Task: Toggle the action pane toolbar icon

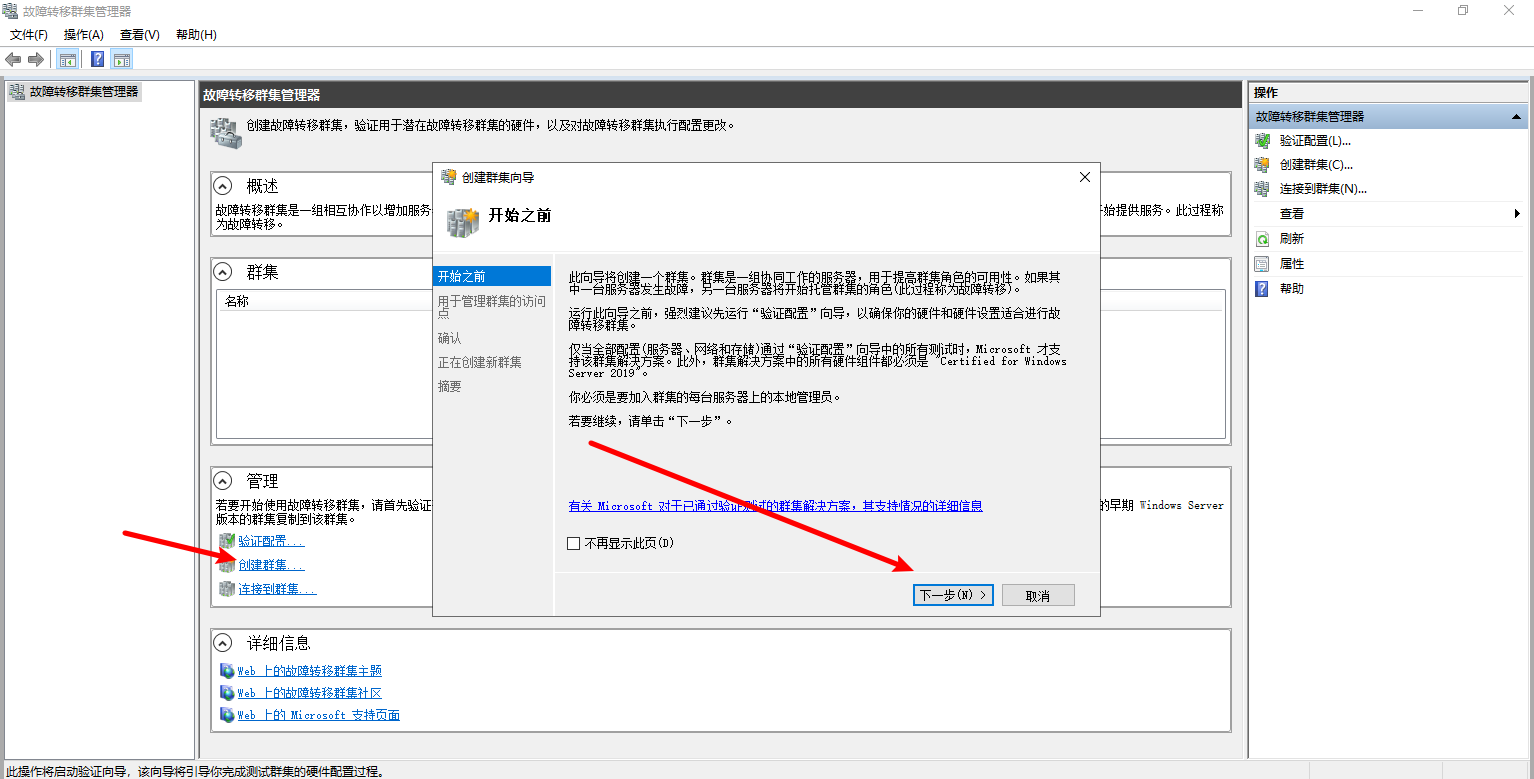Action: (x=122, y=60)
